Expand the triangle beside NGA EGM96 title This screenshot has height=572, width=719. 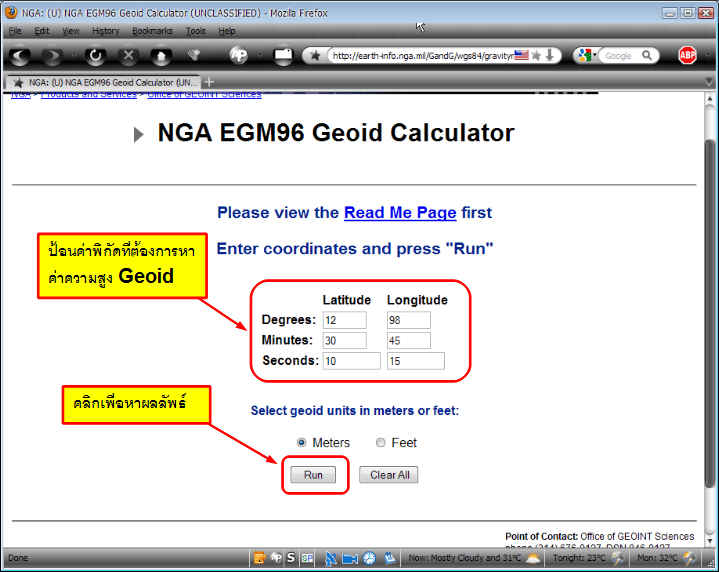138,135
